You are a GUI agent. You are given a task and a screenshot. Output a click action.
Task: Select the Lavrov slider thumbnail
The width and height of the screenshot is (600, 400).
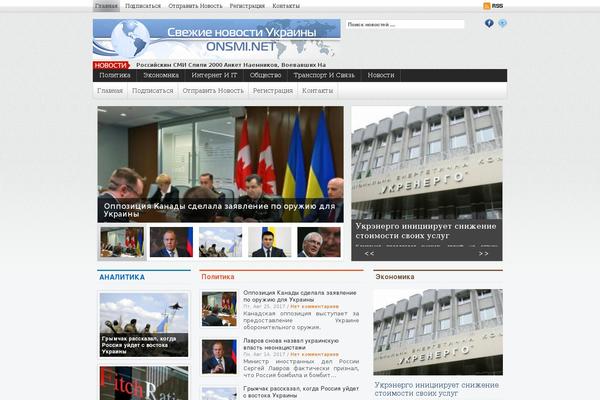[x=171, y=242]
